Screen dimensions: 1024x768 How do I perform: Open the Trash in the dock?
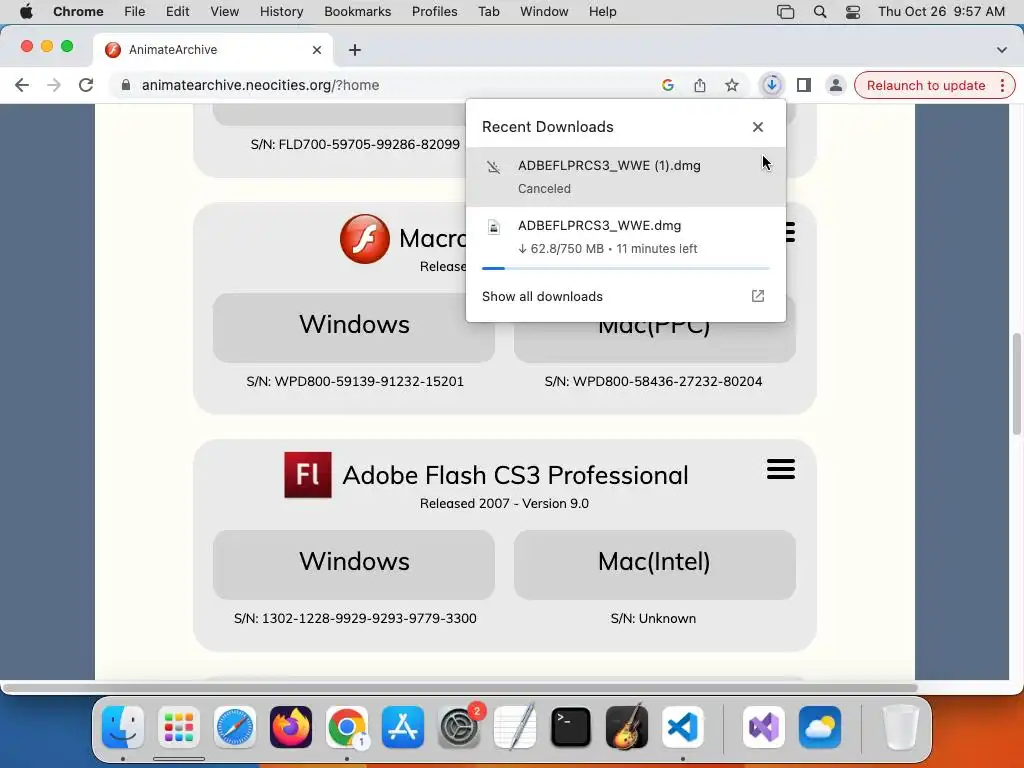tap(901, 727)
